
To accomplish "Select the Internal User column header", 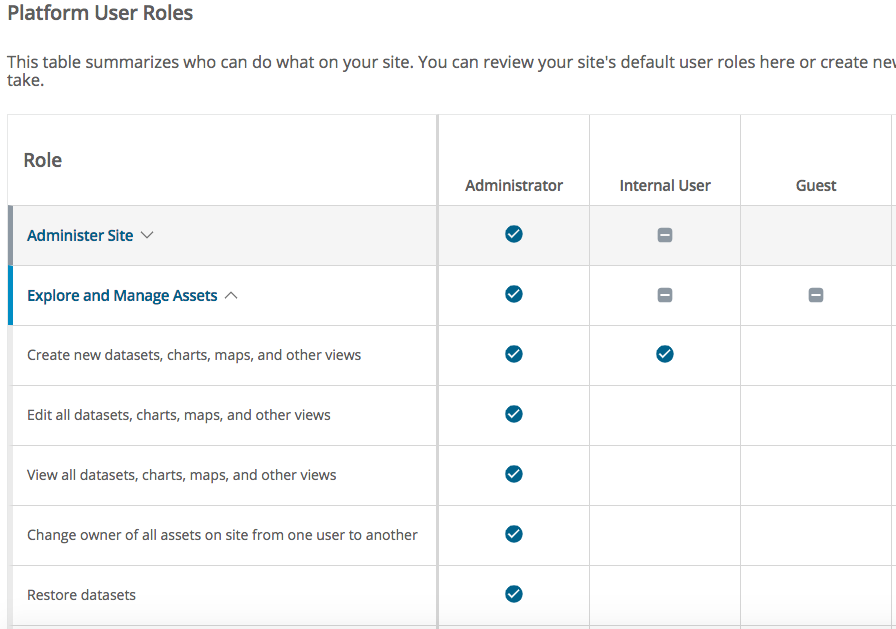I will point(665,186).
